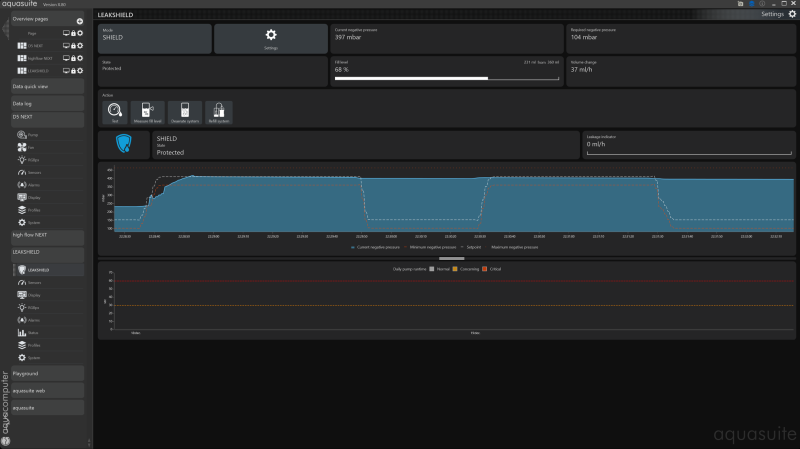
Task: Run the leak Test action
Action: (x=115, y=112)
